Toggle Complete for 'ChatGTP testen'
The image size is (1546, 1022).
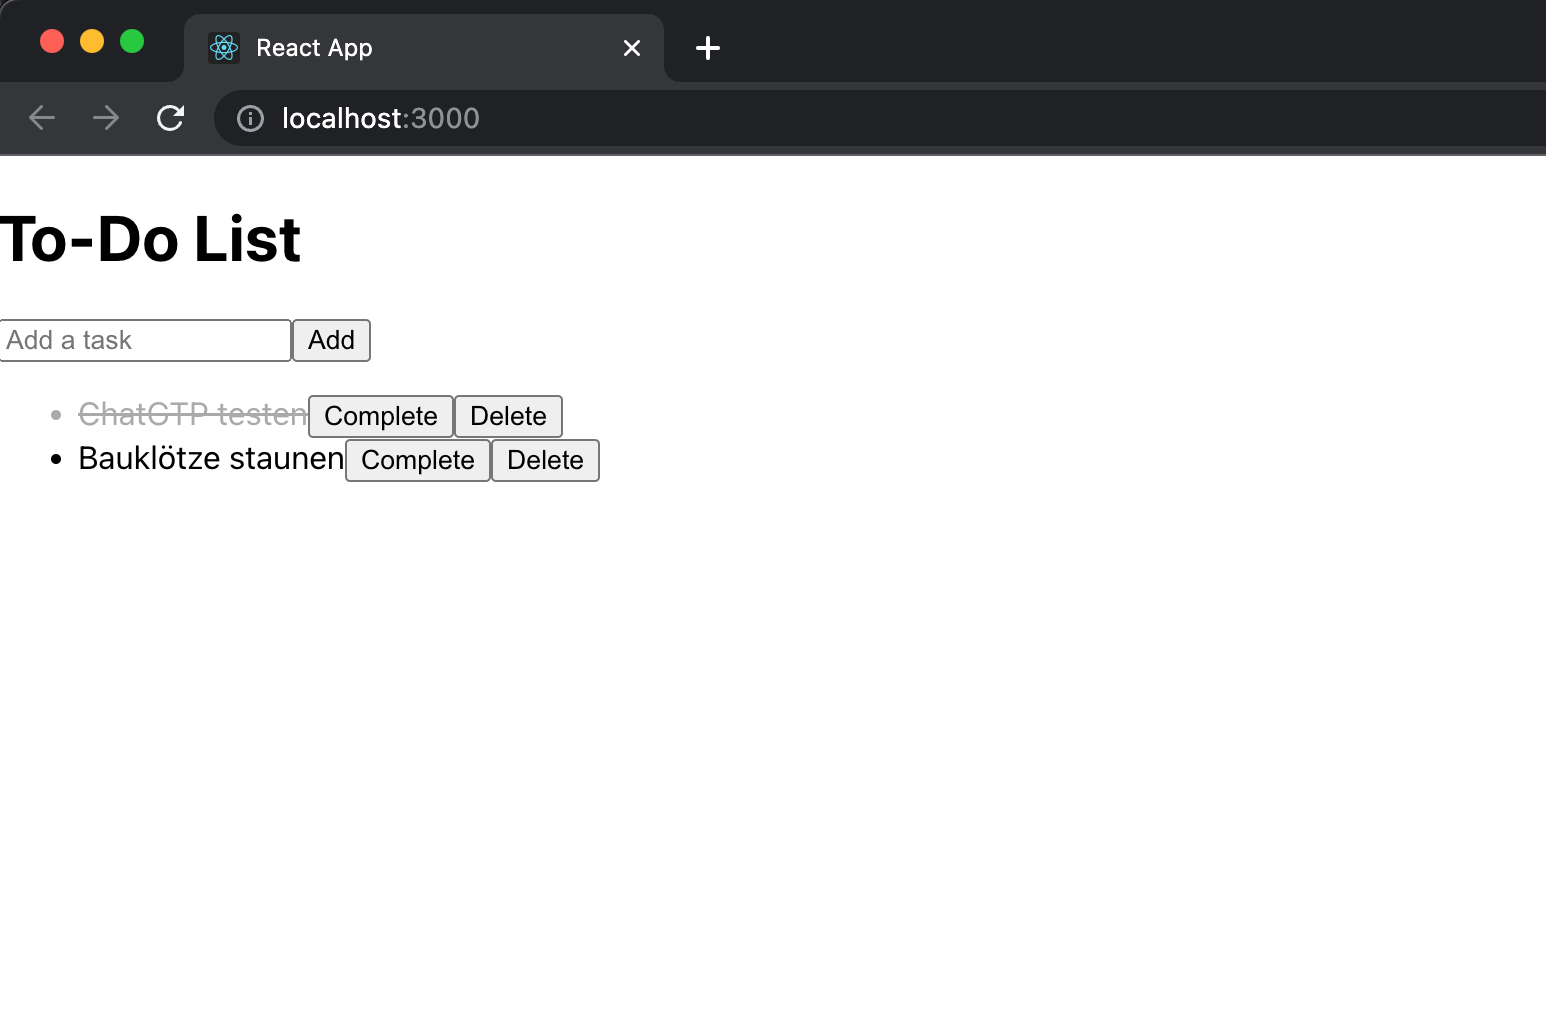pyautogui.click(x=380, y=416)
